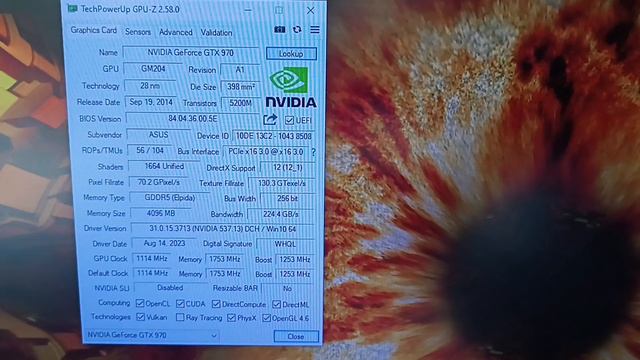Click the Revision value A1
The image size is (640, 360).
click(240, 69)
